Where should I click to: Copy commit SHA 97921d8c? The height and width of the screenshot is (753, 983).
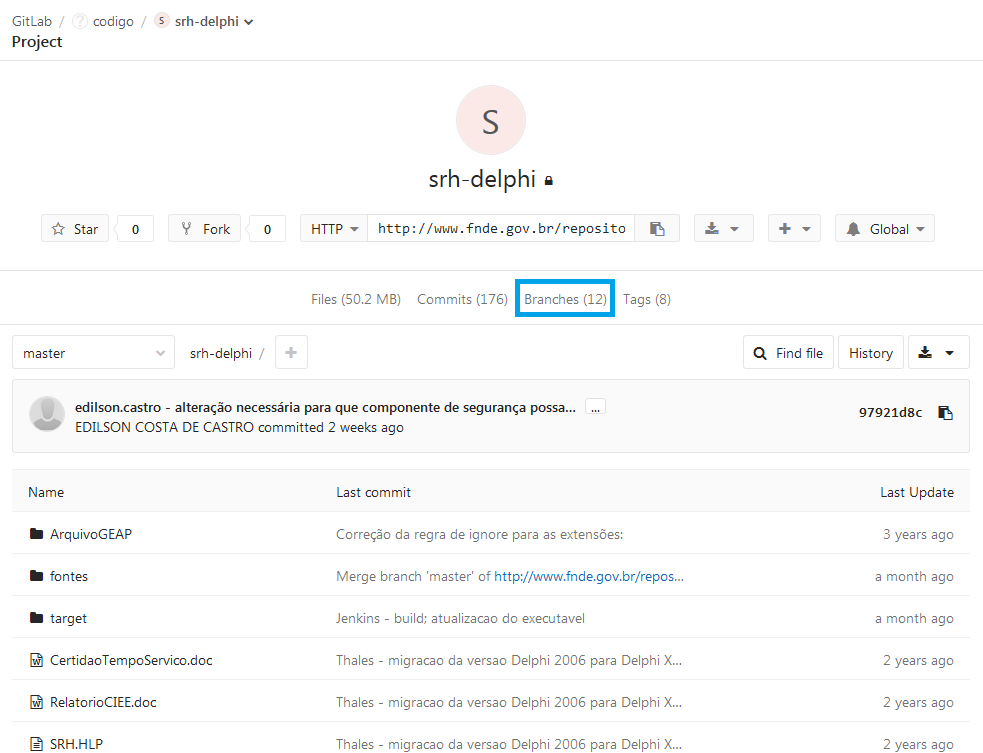[x=945, y=413]
